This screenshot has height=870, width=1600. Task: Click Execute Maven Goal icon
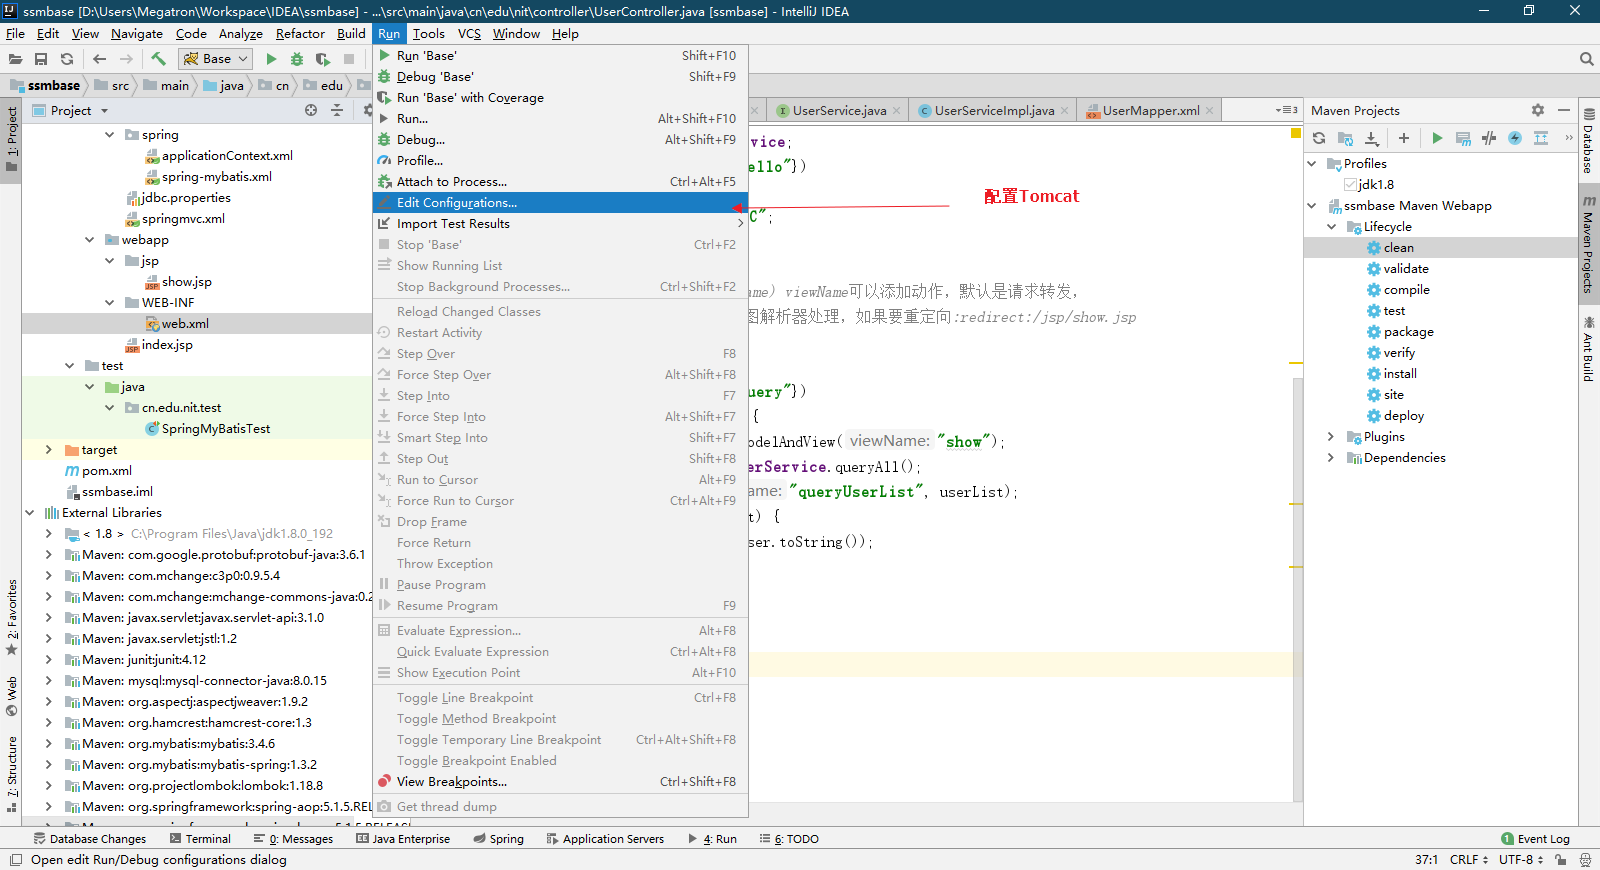click(x=1463, y=138)
